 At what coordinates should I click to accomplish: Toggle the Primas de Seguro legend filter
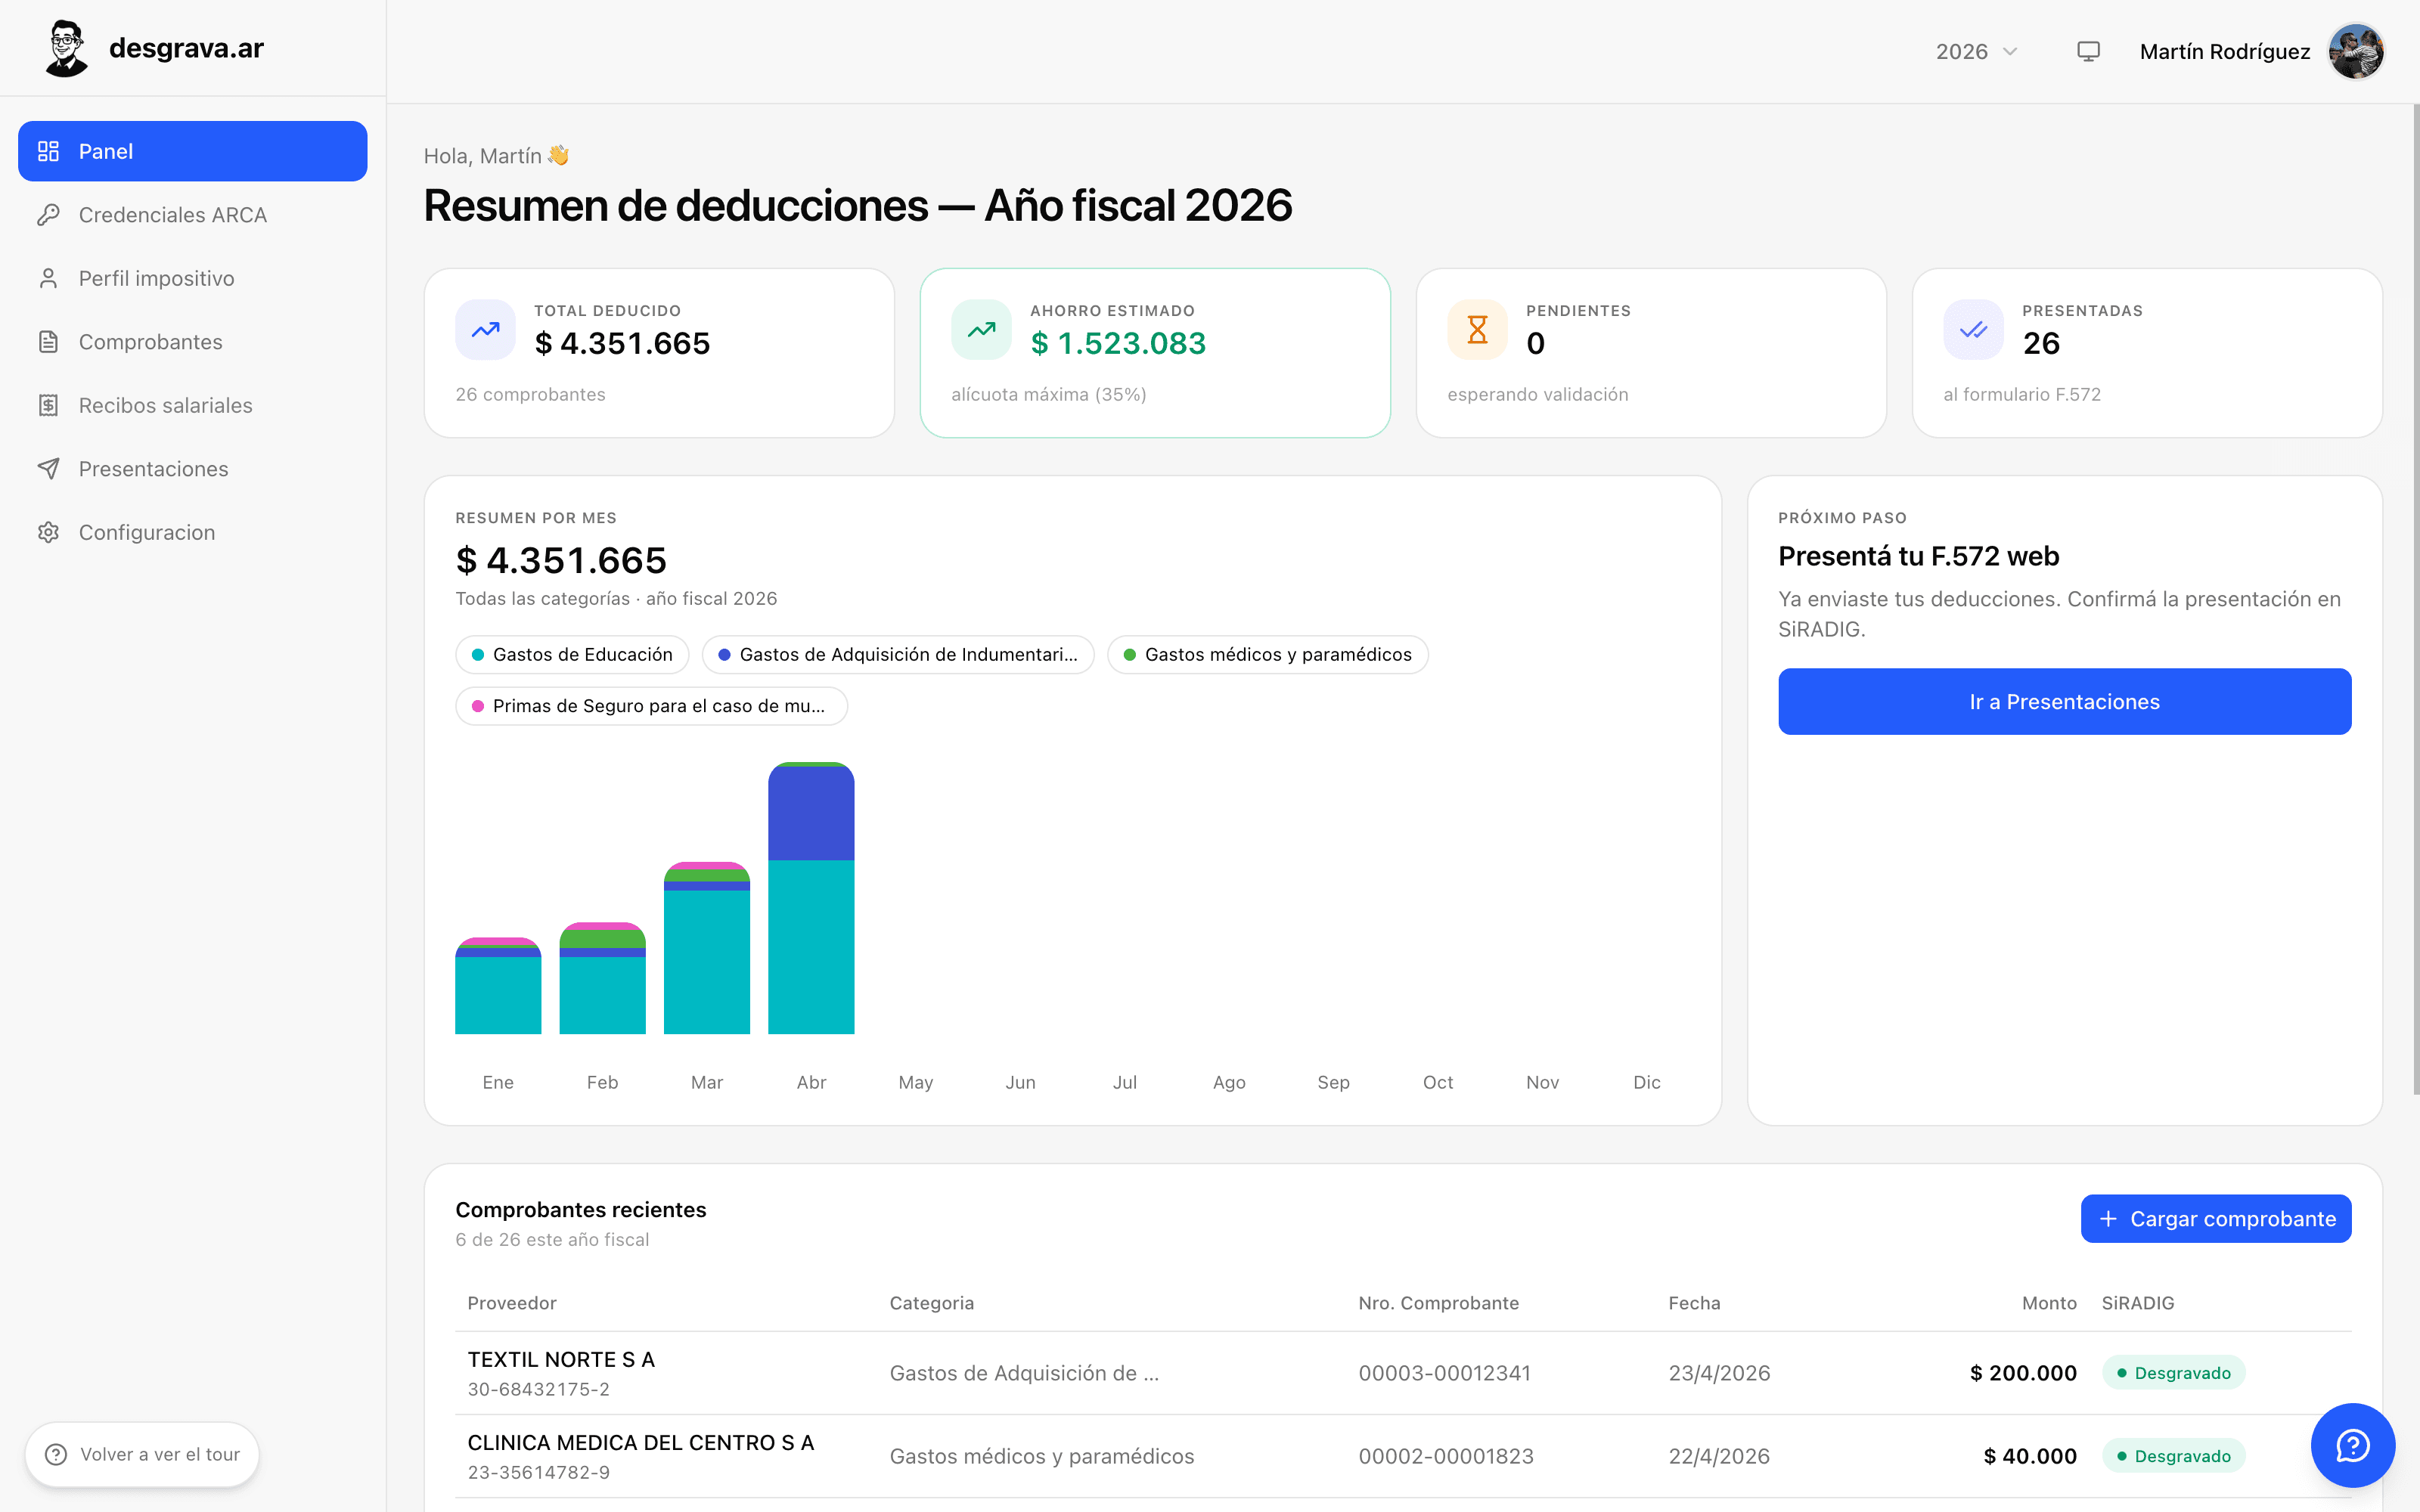point(651,706)
